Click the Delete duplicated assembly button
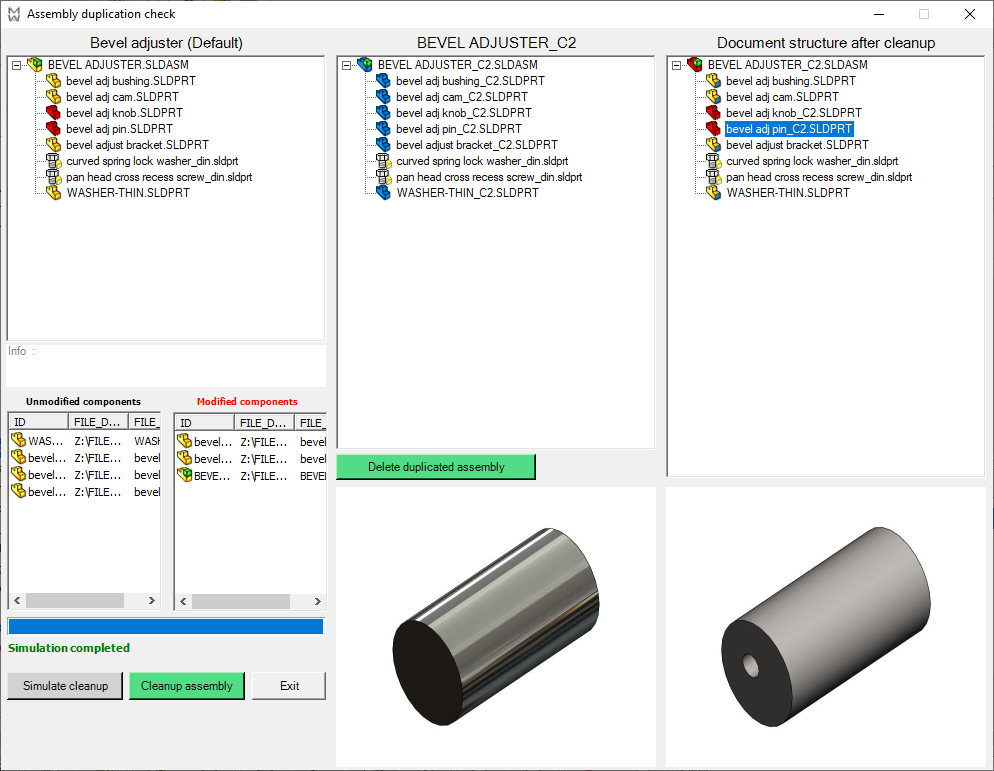Screen dimensions: 994x771 (436, 467)
